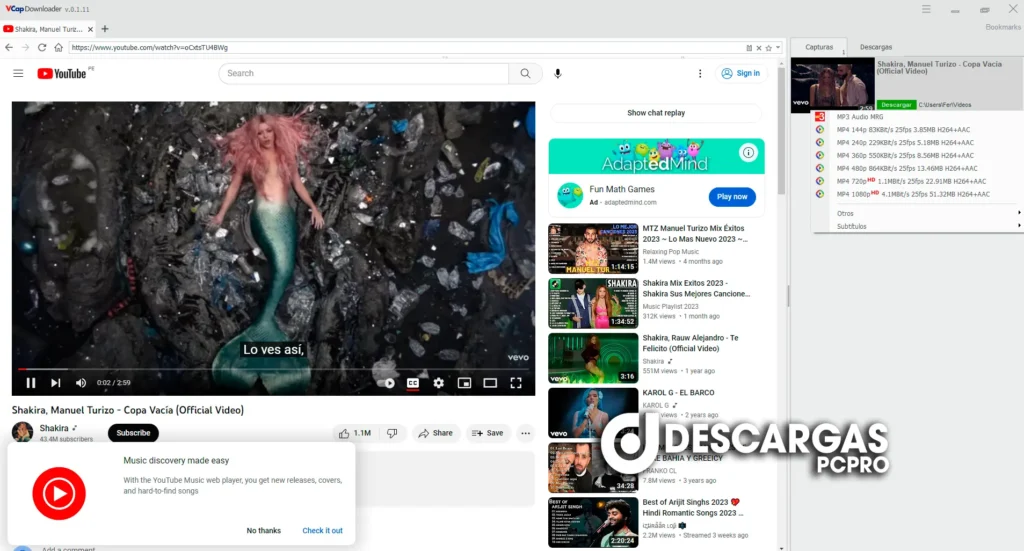
Task: Click the green Descargar button
Action: [x=896, y=104]
